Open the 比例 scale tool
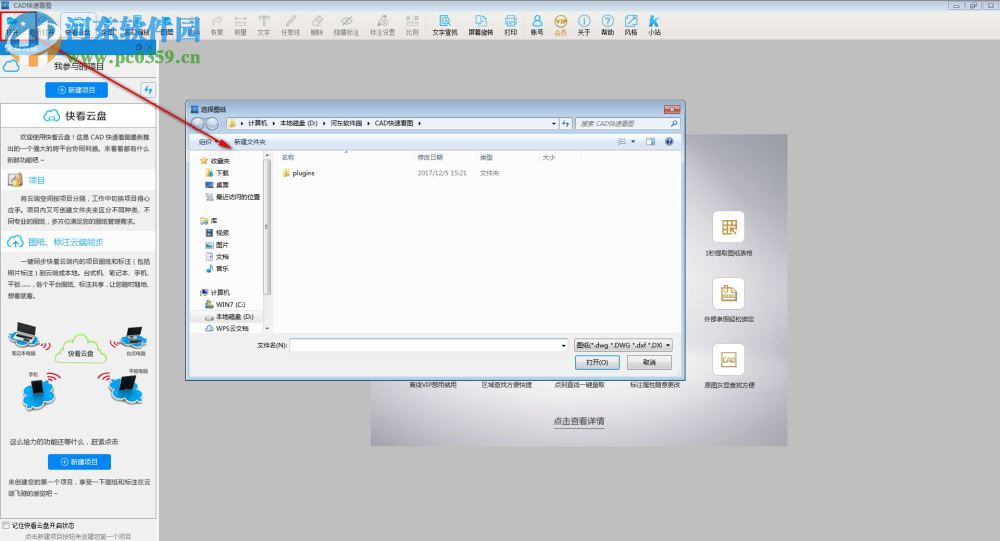The height and width of the screenshot is (541, 1000). (x=413, y=26)
